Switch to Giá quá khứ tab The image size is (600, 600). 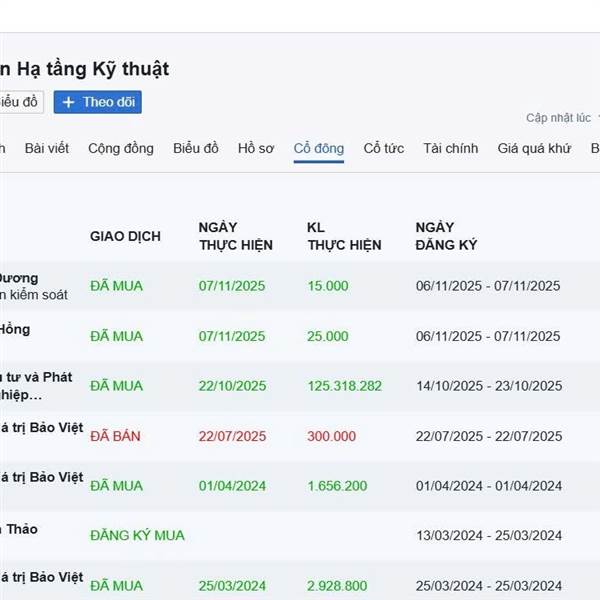pyautogui.click(x=534, y=148)
